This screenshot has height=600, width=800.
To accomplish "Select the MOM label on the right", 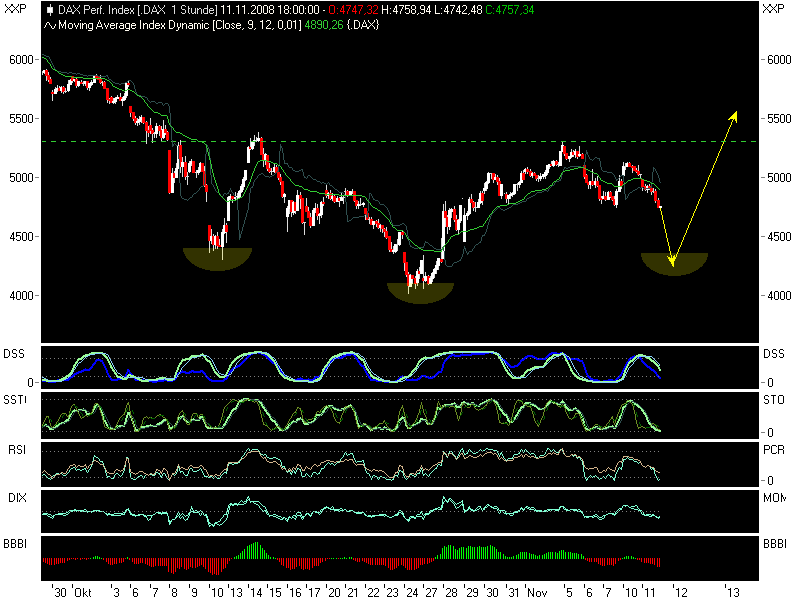I will 774,498.
